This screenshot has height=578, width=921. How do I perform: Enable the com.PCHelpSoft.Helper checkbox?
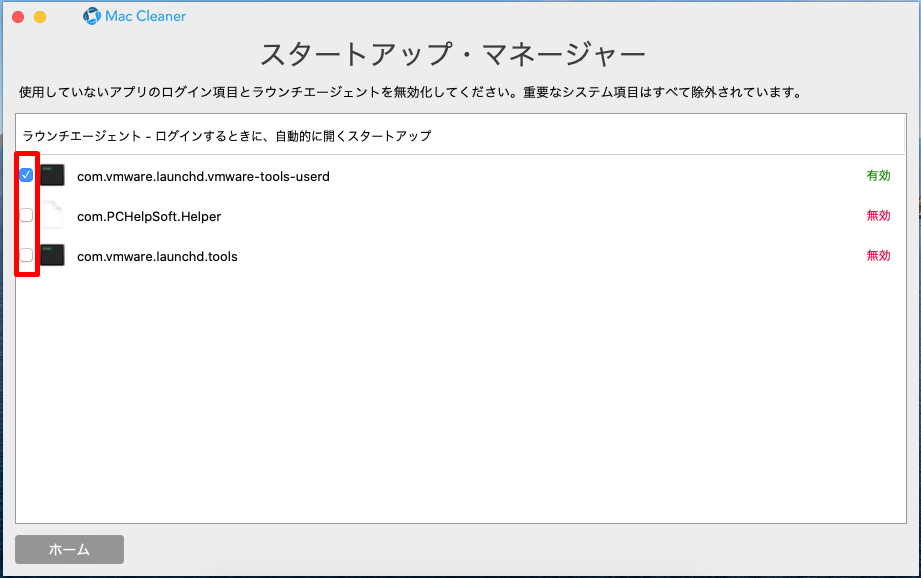point(26,215)
